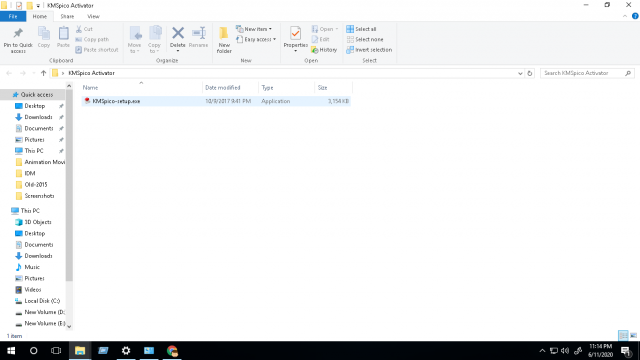This screenshot has width=640, height=360.
Task: Click Paste shortcut in the ribbon
Action: [97, 50]
